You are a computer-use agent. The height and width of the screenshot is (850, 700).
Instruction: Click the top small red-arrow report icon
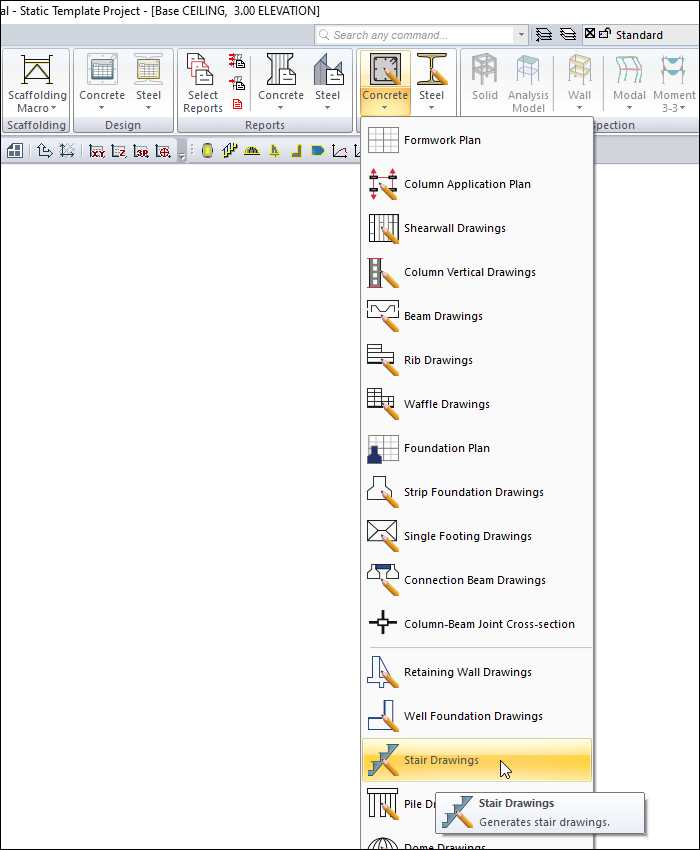point(237,60)
